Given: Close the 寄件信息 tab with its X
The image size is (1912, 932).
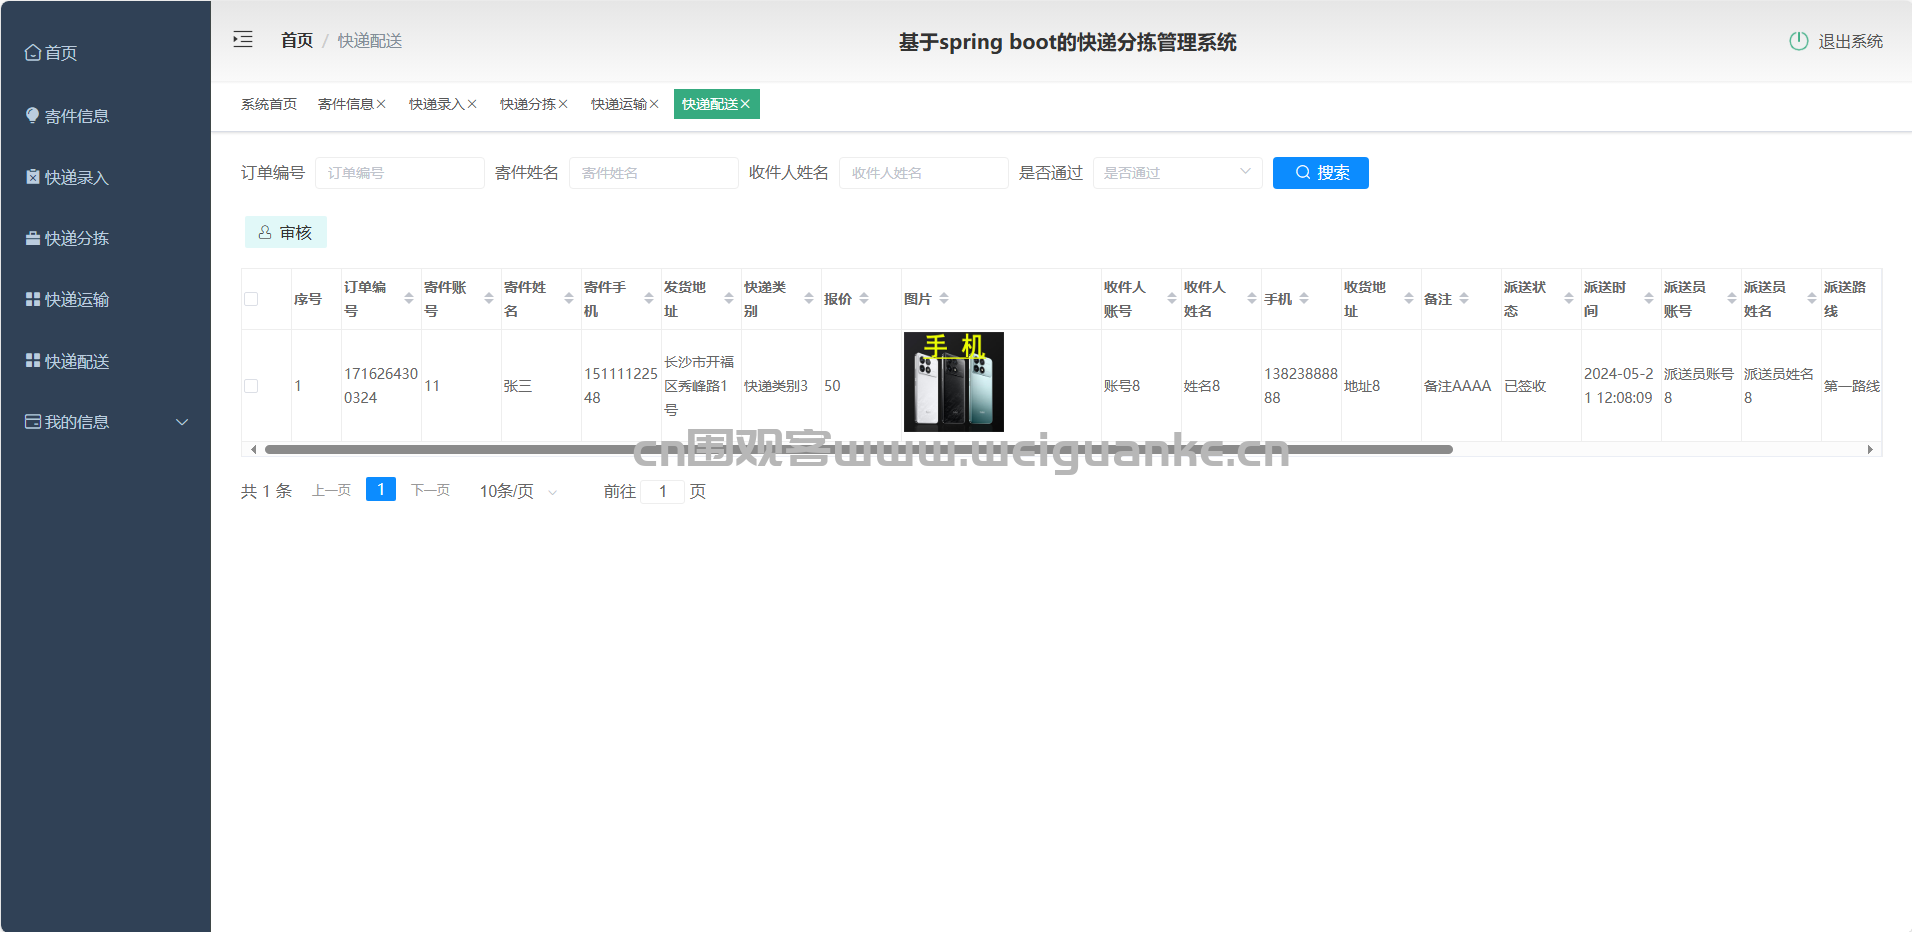Looking at the screenshot, I should [x=381, y=104].
